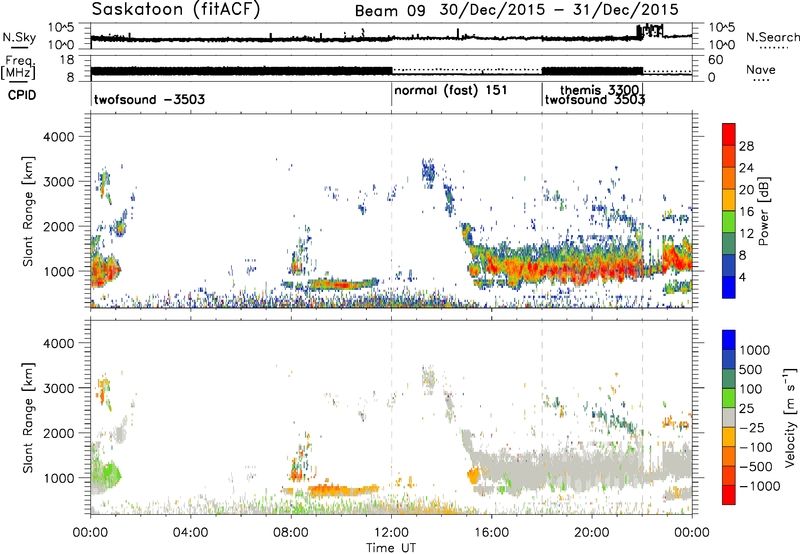Image resolution: width=800 pixels, height=554 pixels.
Task: Click the velocity panel 'Slant Range [km]' label
Action: point(28,418)
